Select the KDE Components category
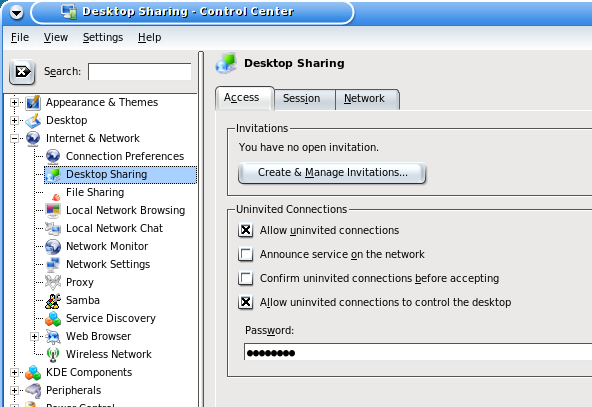 tap(89, 372)
